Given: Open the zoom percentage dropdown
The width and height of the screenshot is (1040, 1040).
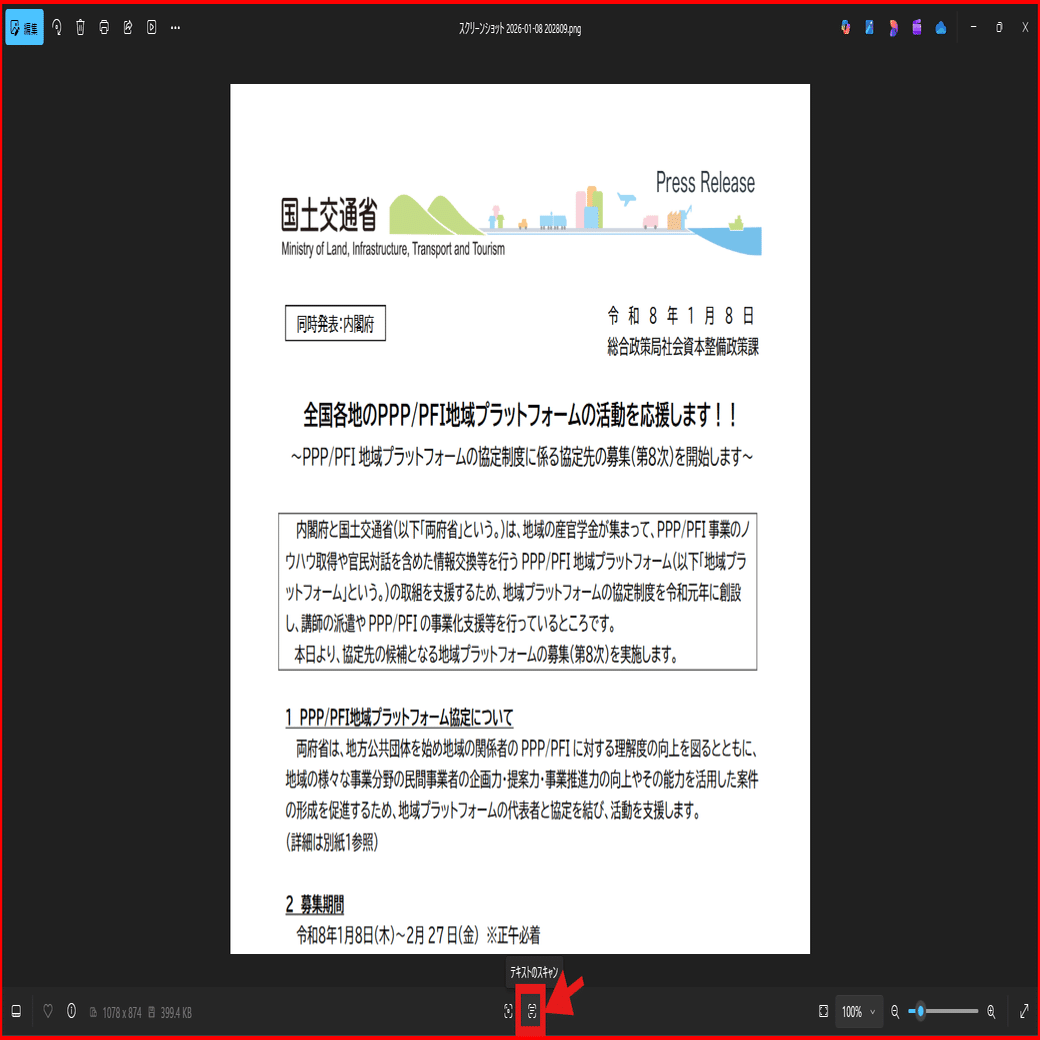Looking at the screenshot, I should [x=858, y=1011].
